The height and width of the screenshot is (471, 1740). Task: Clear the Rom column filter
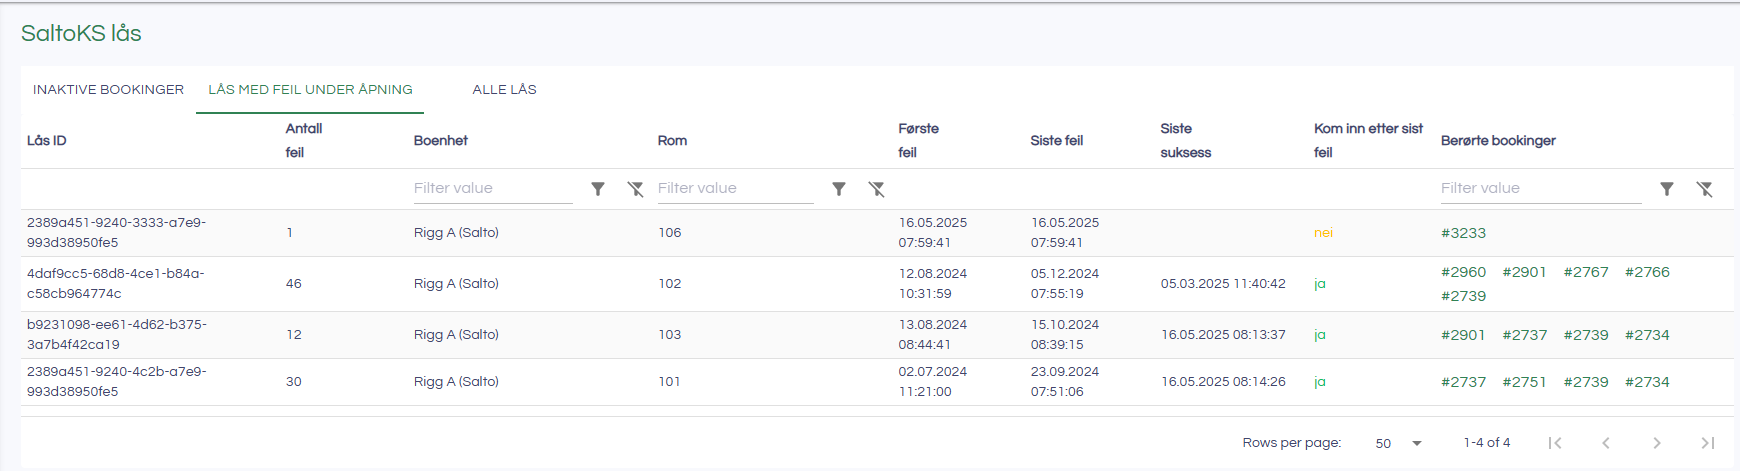(876, 189)
